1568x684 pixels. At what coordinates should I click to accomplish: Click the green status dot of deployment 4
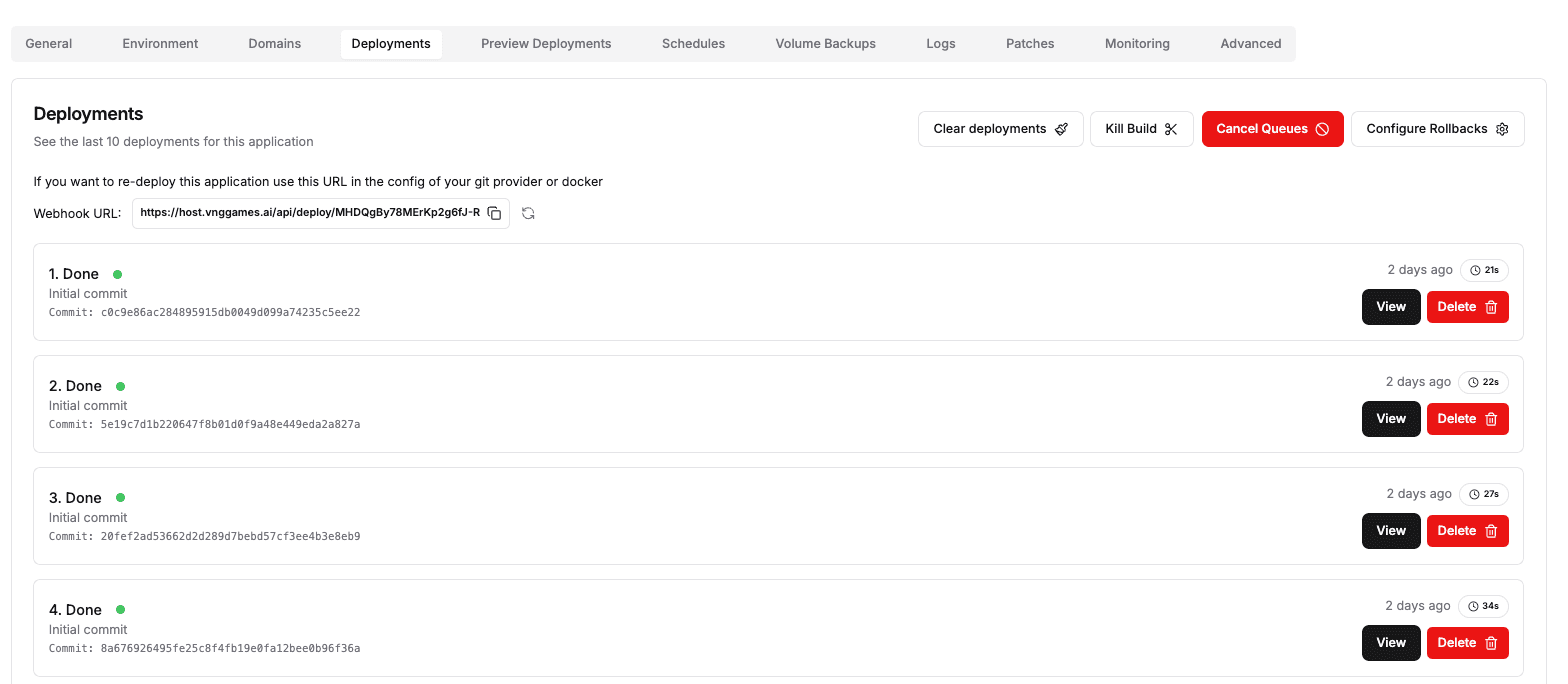tap(120, 610)
